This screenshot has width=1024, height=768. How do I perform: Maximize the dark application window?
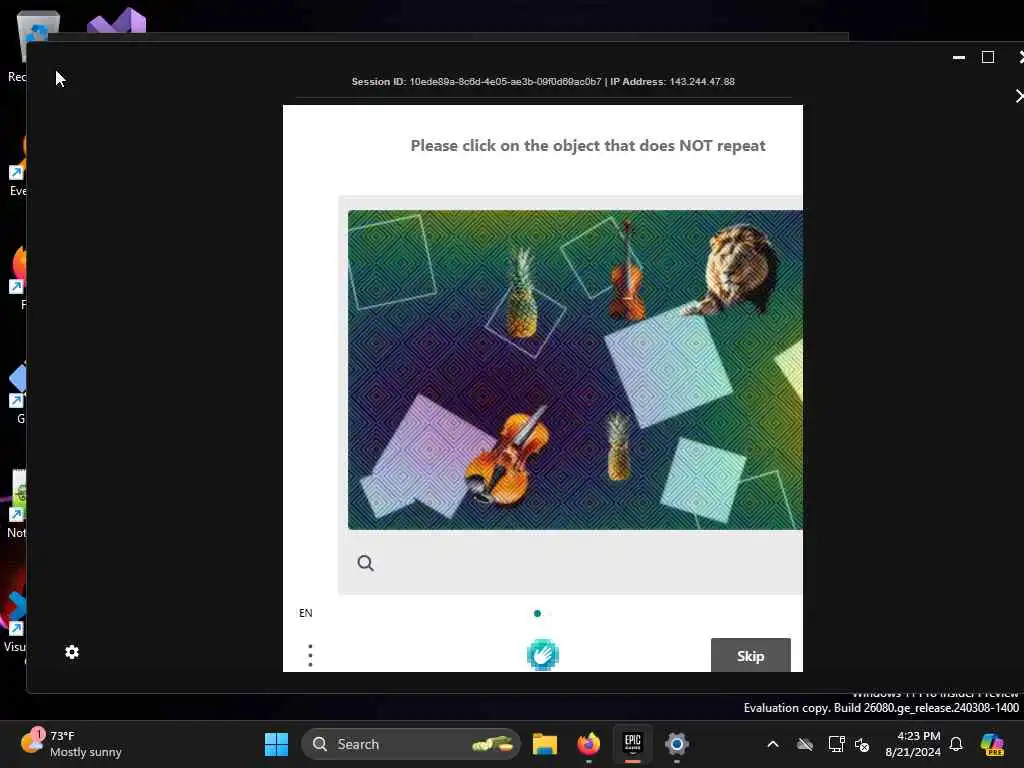pos(988,57)
